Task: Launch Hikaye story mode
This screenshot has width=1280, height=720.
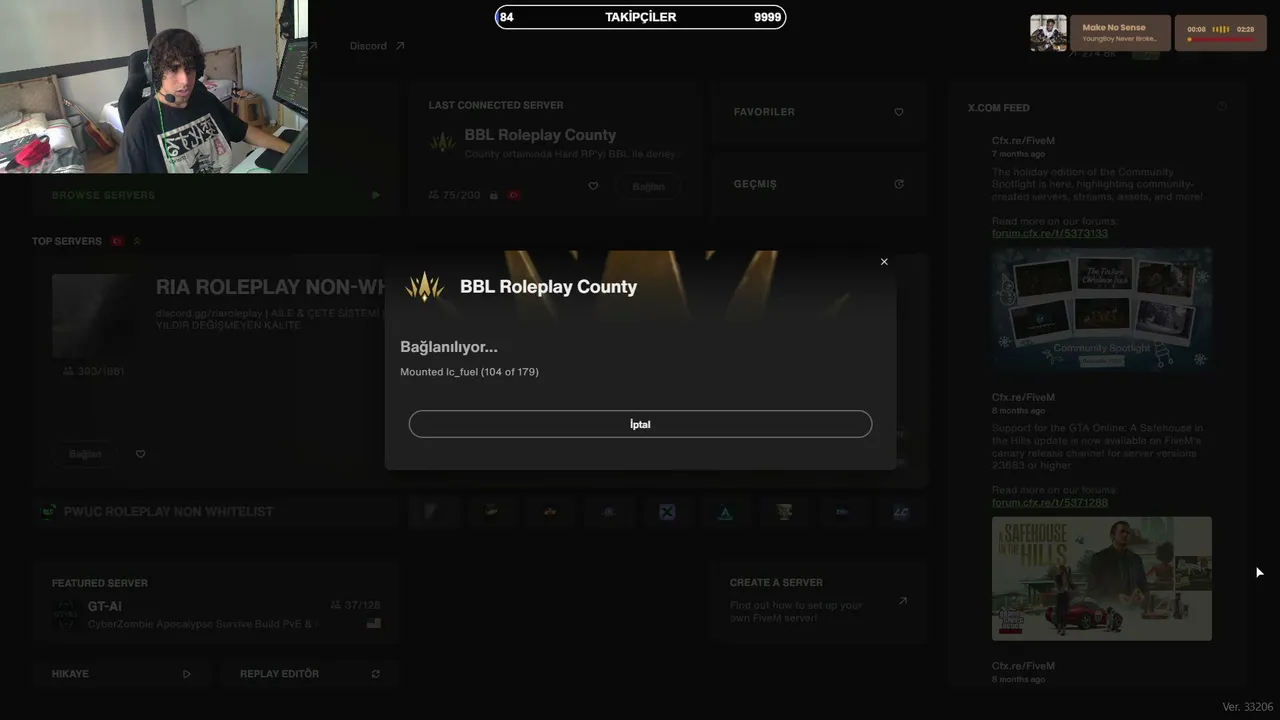Action: 122,674
